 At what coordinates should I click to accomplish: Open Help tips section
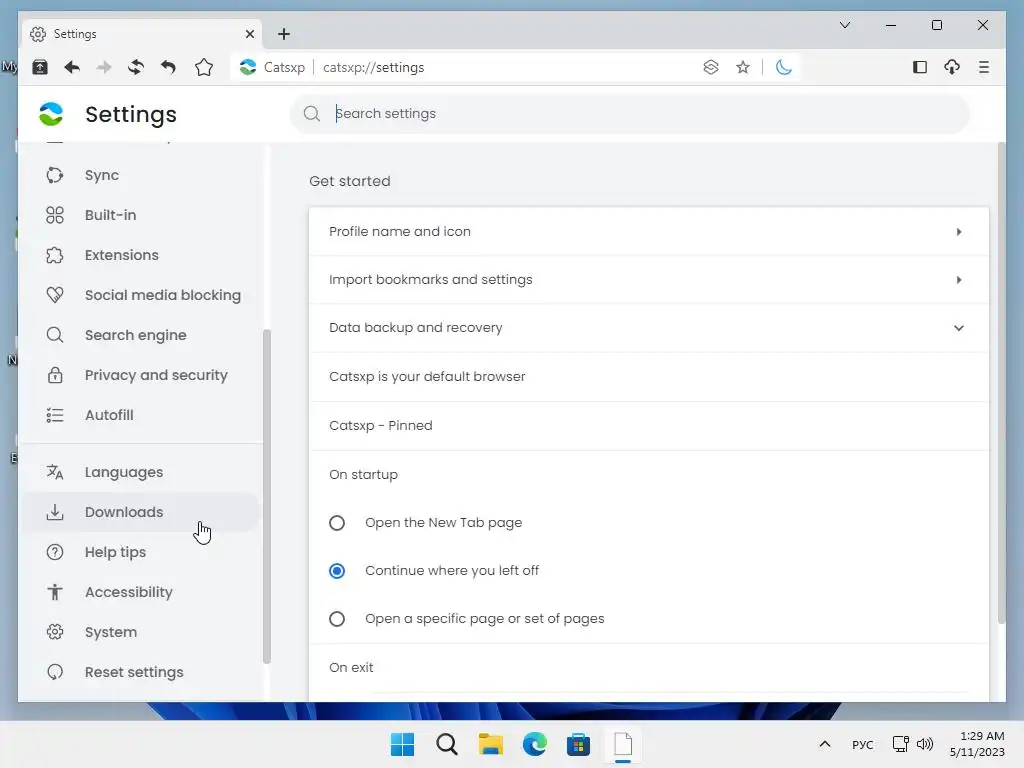[x=141, y=552]
